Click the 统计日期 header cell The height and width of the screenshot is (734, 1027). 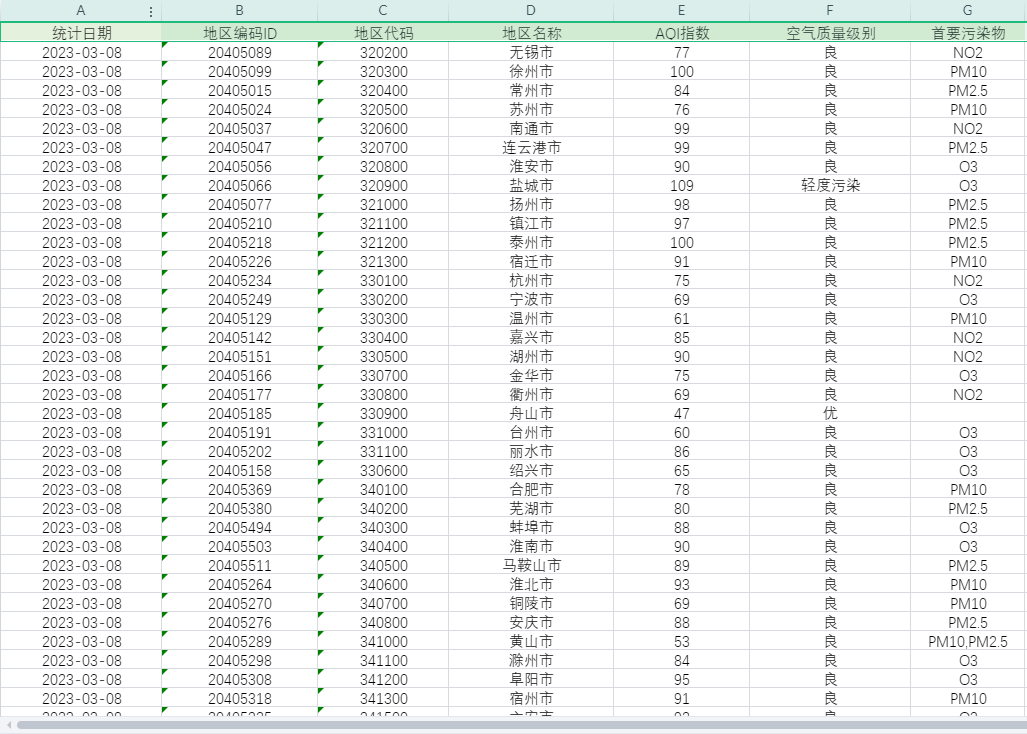coord(81,33)
